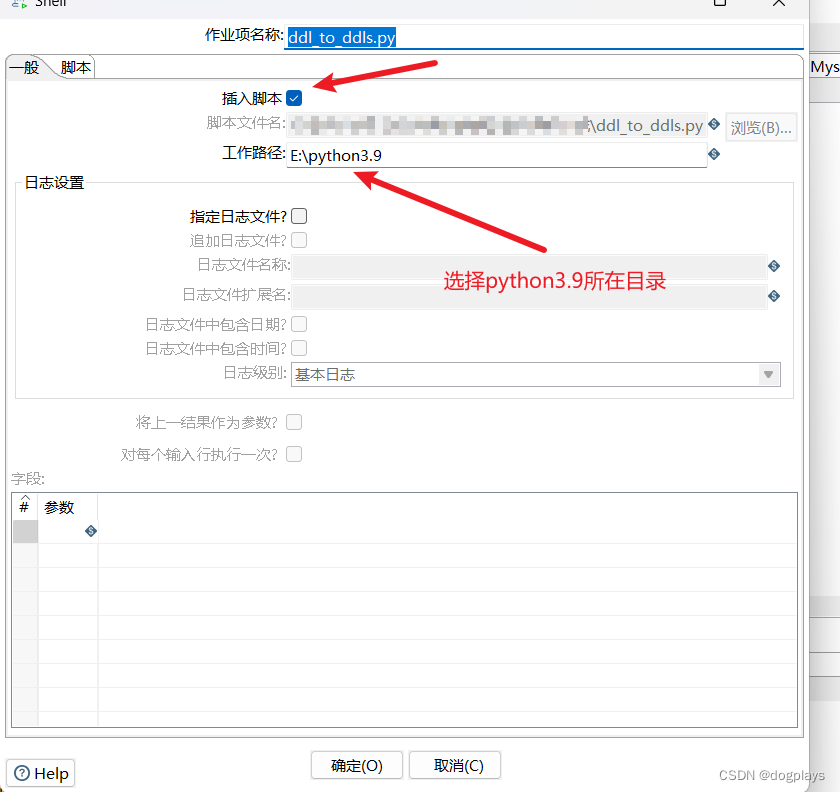Click variable icon beside 日志文件扩展名 field

coord(773,296)
